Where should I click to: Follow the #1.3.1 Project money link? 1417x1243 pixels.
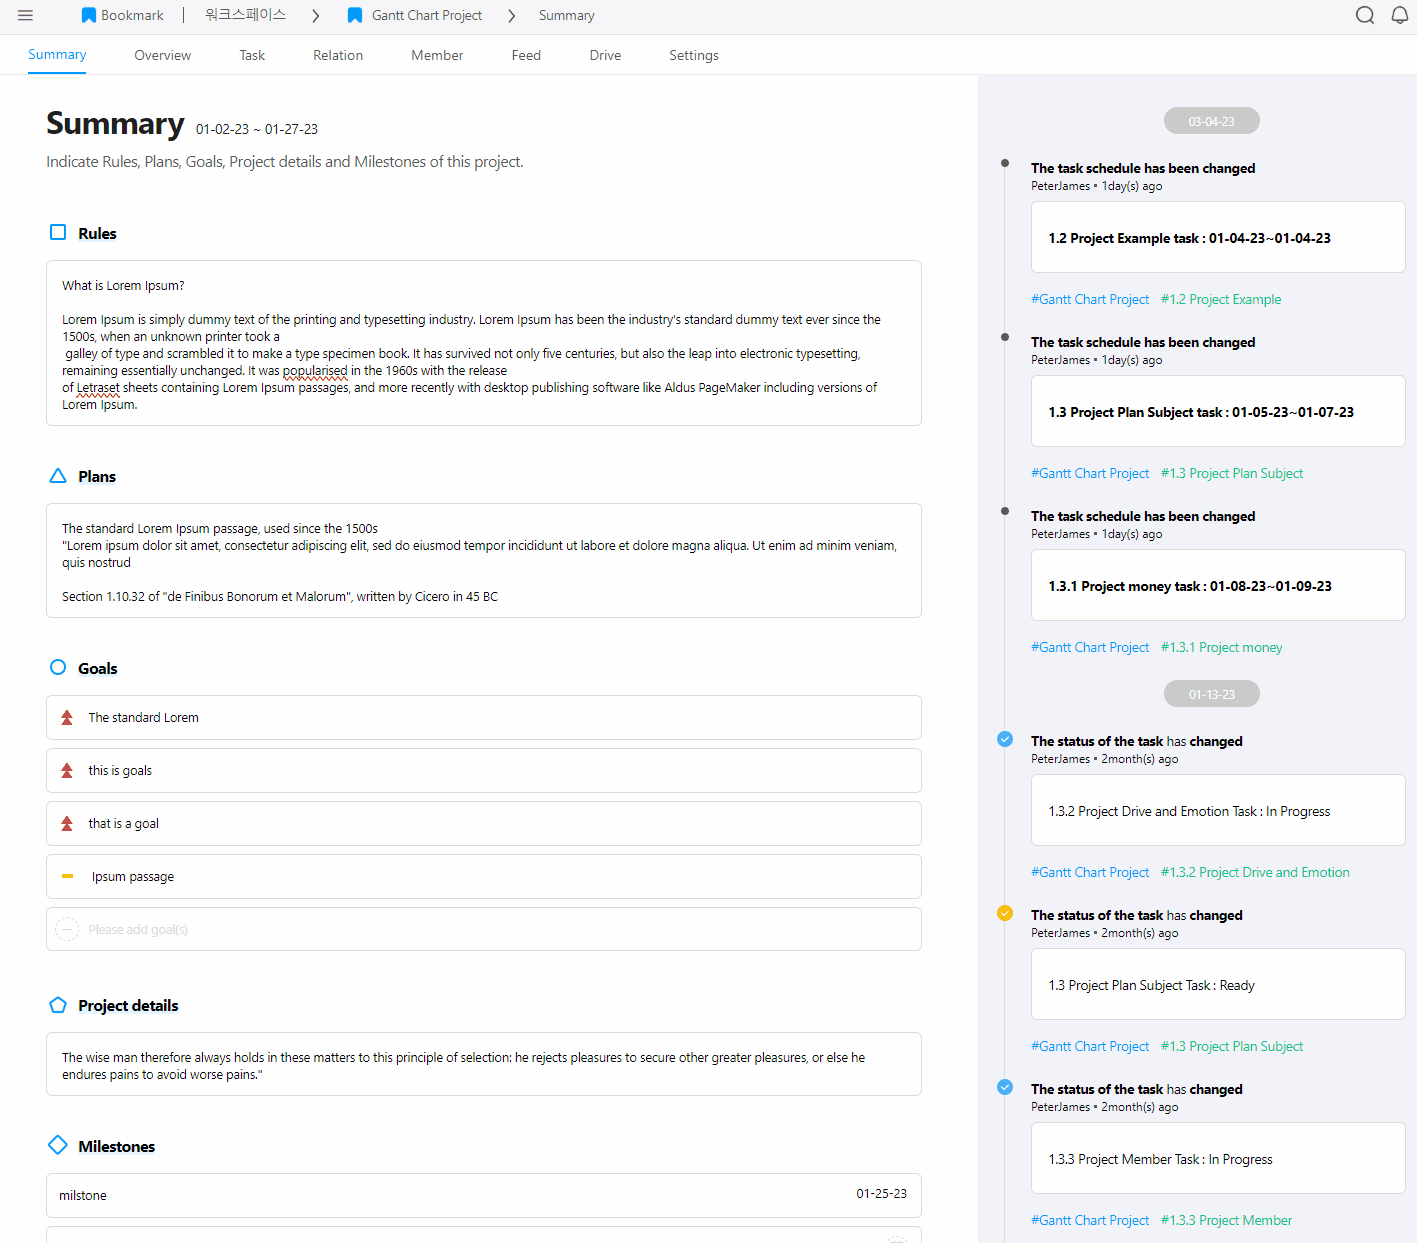1221,647
